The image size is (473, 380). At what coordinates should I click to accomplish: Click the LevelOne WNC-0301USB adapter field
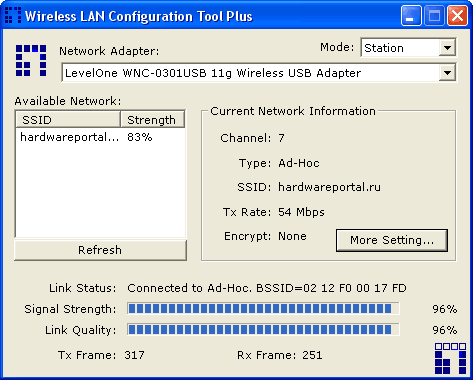point(259,72)
